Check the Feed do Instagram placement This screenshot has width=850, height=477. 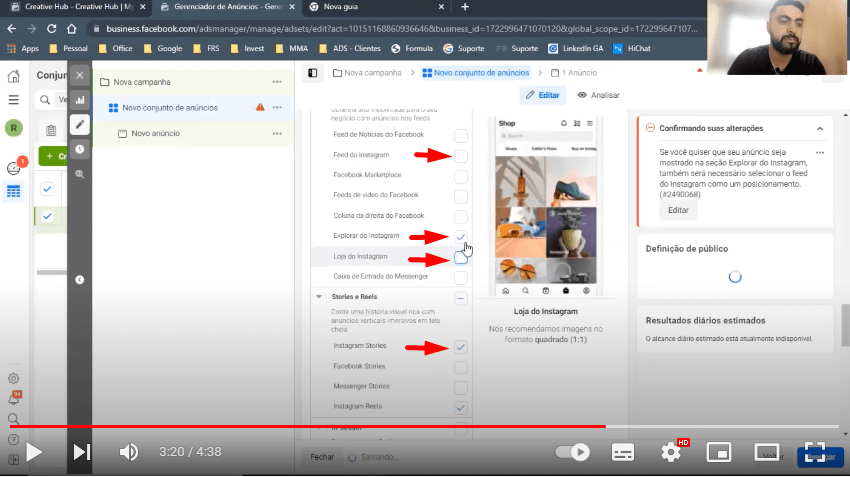[461, 156]
